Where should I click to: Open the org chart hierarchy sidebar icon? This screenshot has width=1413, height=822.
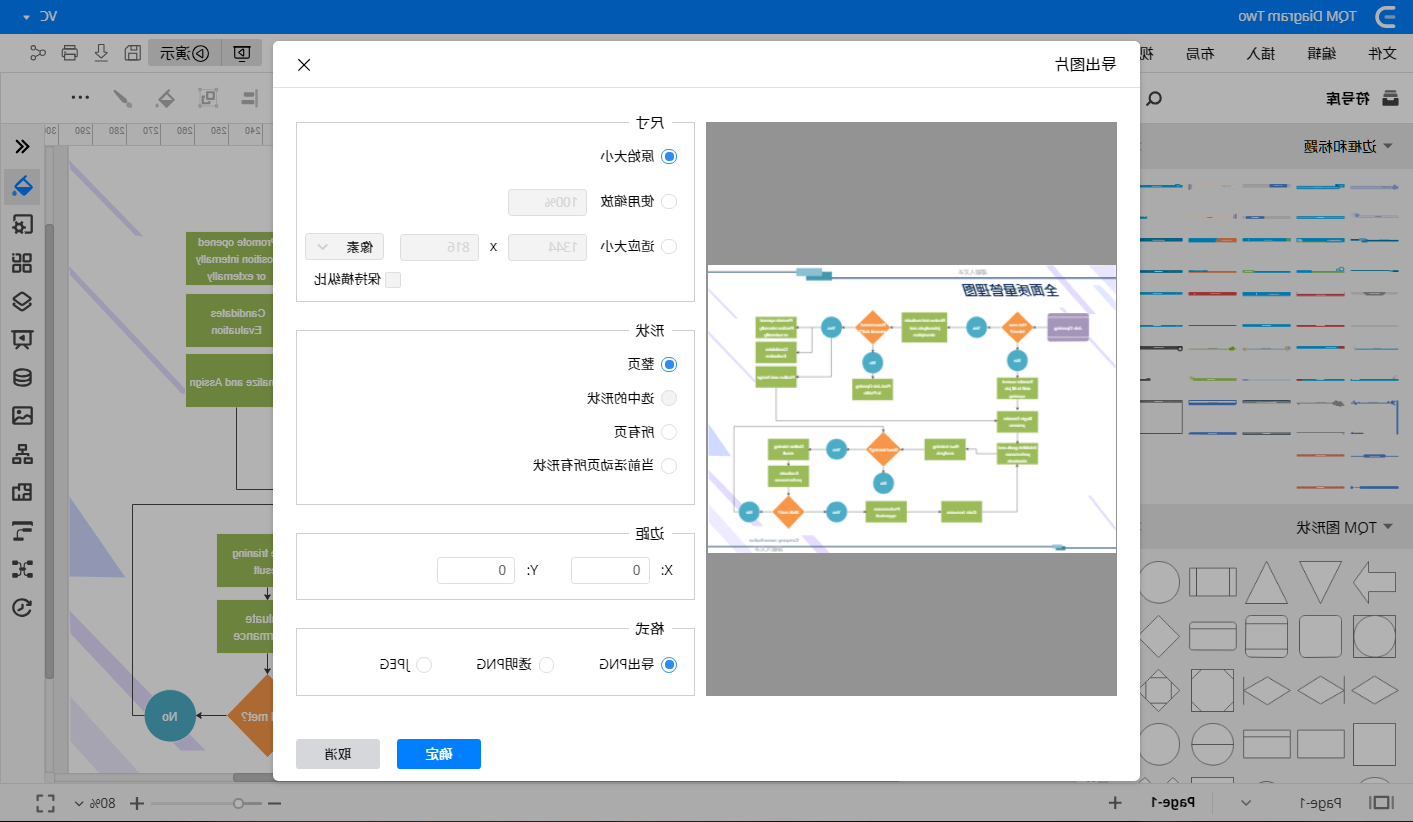tap(22, 455)
